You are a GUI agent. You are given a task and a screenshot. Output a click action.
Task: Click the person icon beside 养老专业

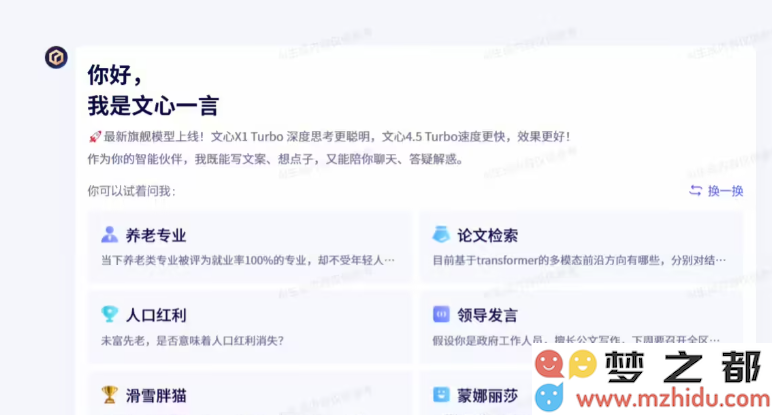[109, 235]
